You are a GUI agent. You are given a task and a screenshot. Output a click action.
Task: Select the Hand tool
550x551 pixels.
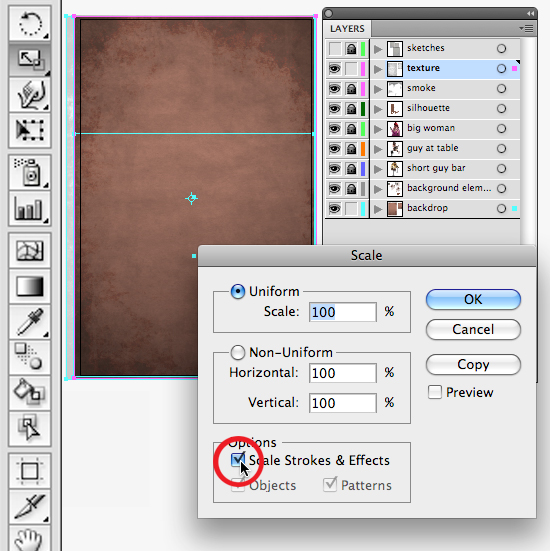click(30, 539)
